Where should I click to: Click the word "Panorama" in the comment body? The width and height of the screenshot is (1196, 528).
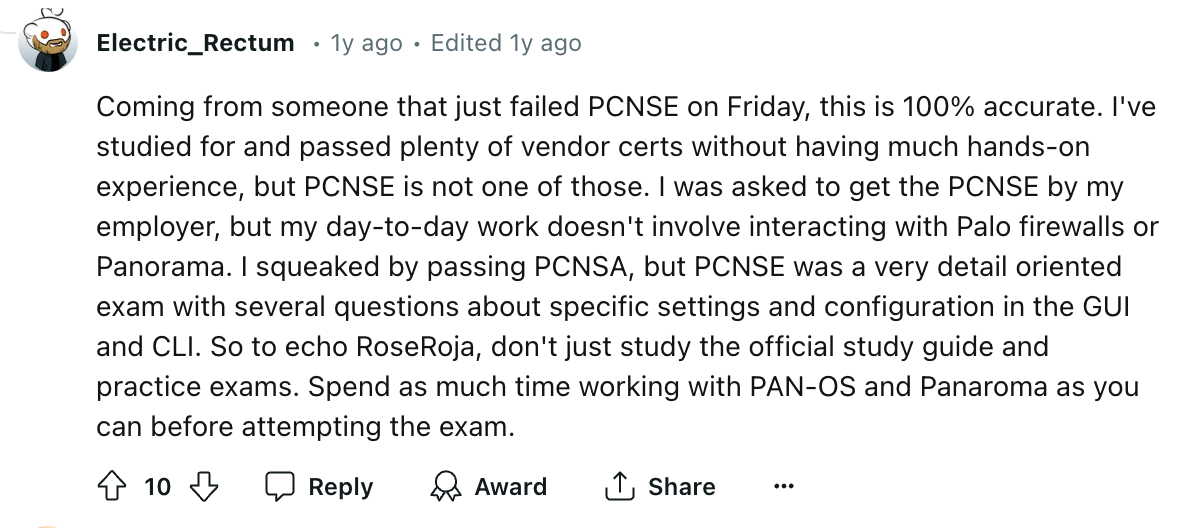pyautogui.click(x=162, y=266)
